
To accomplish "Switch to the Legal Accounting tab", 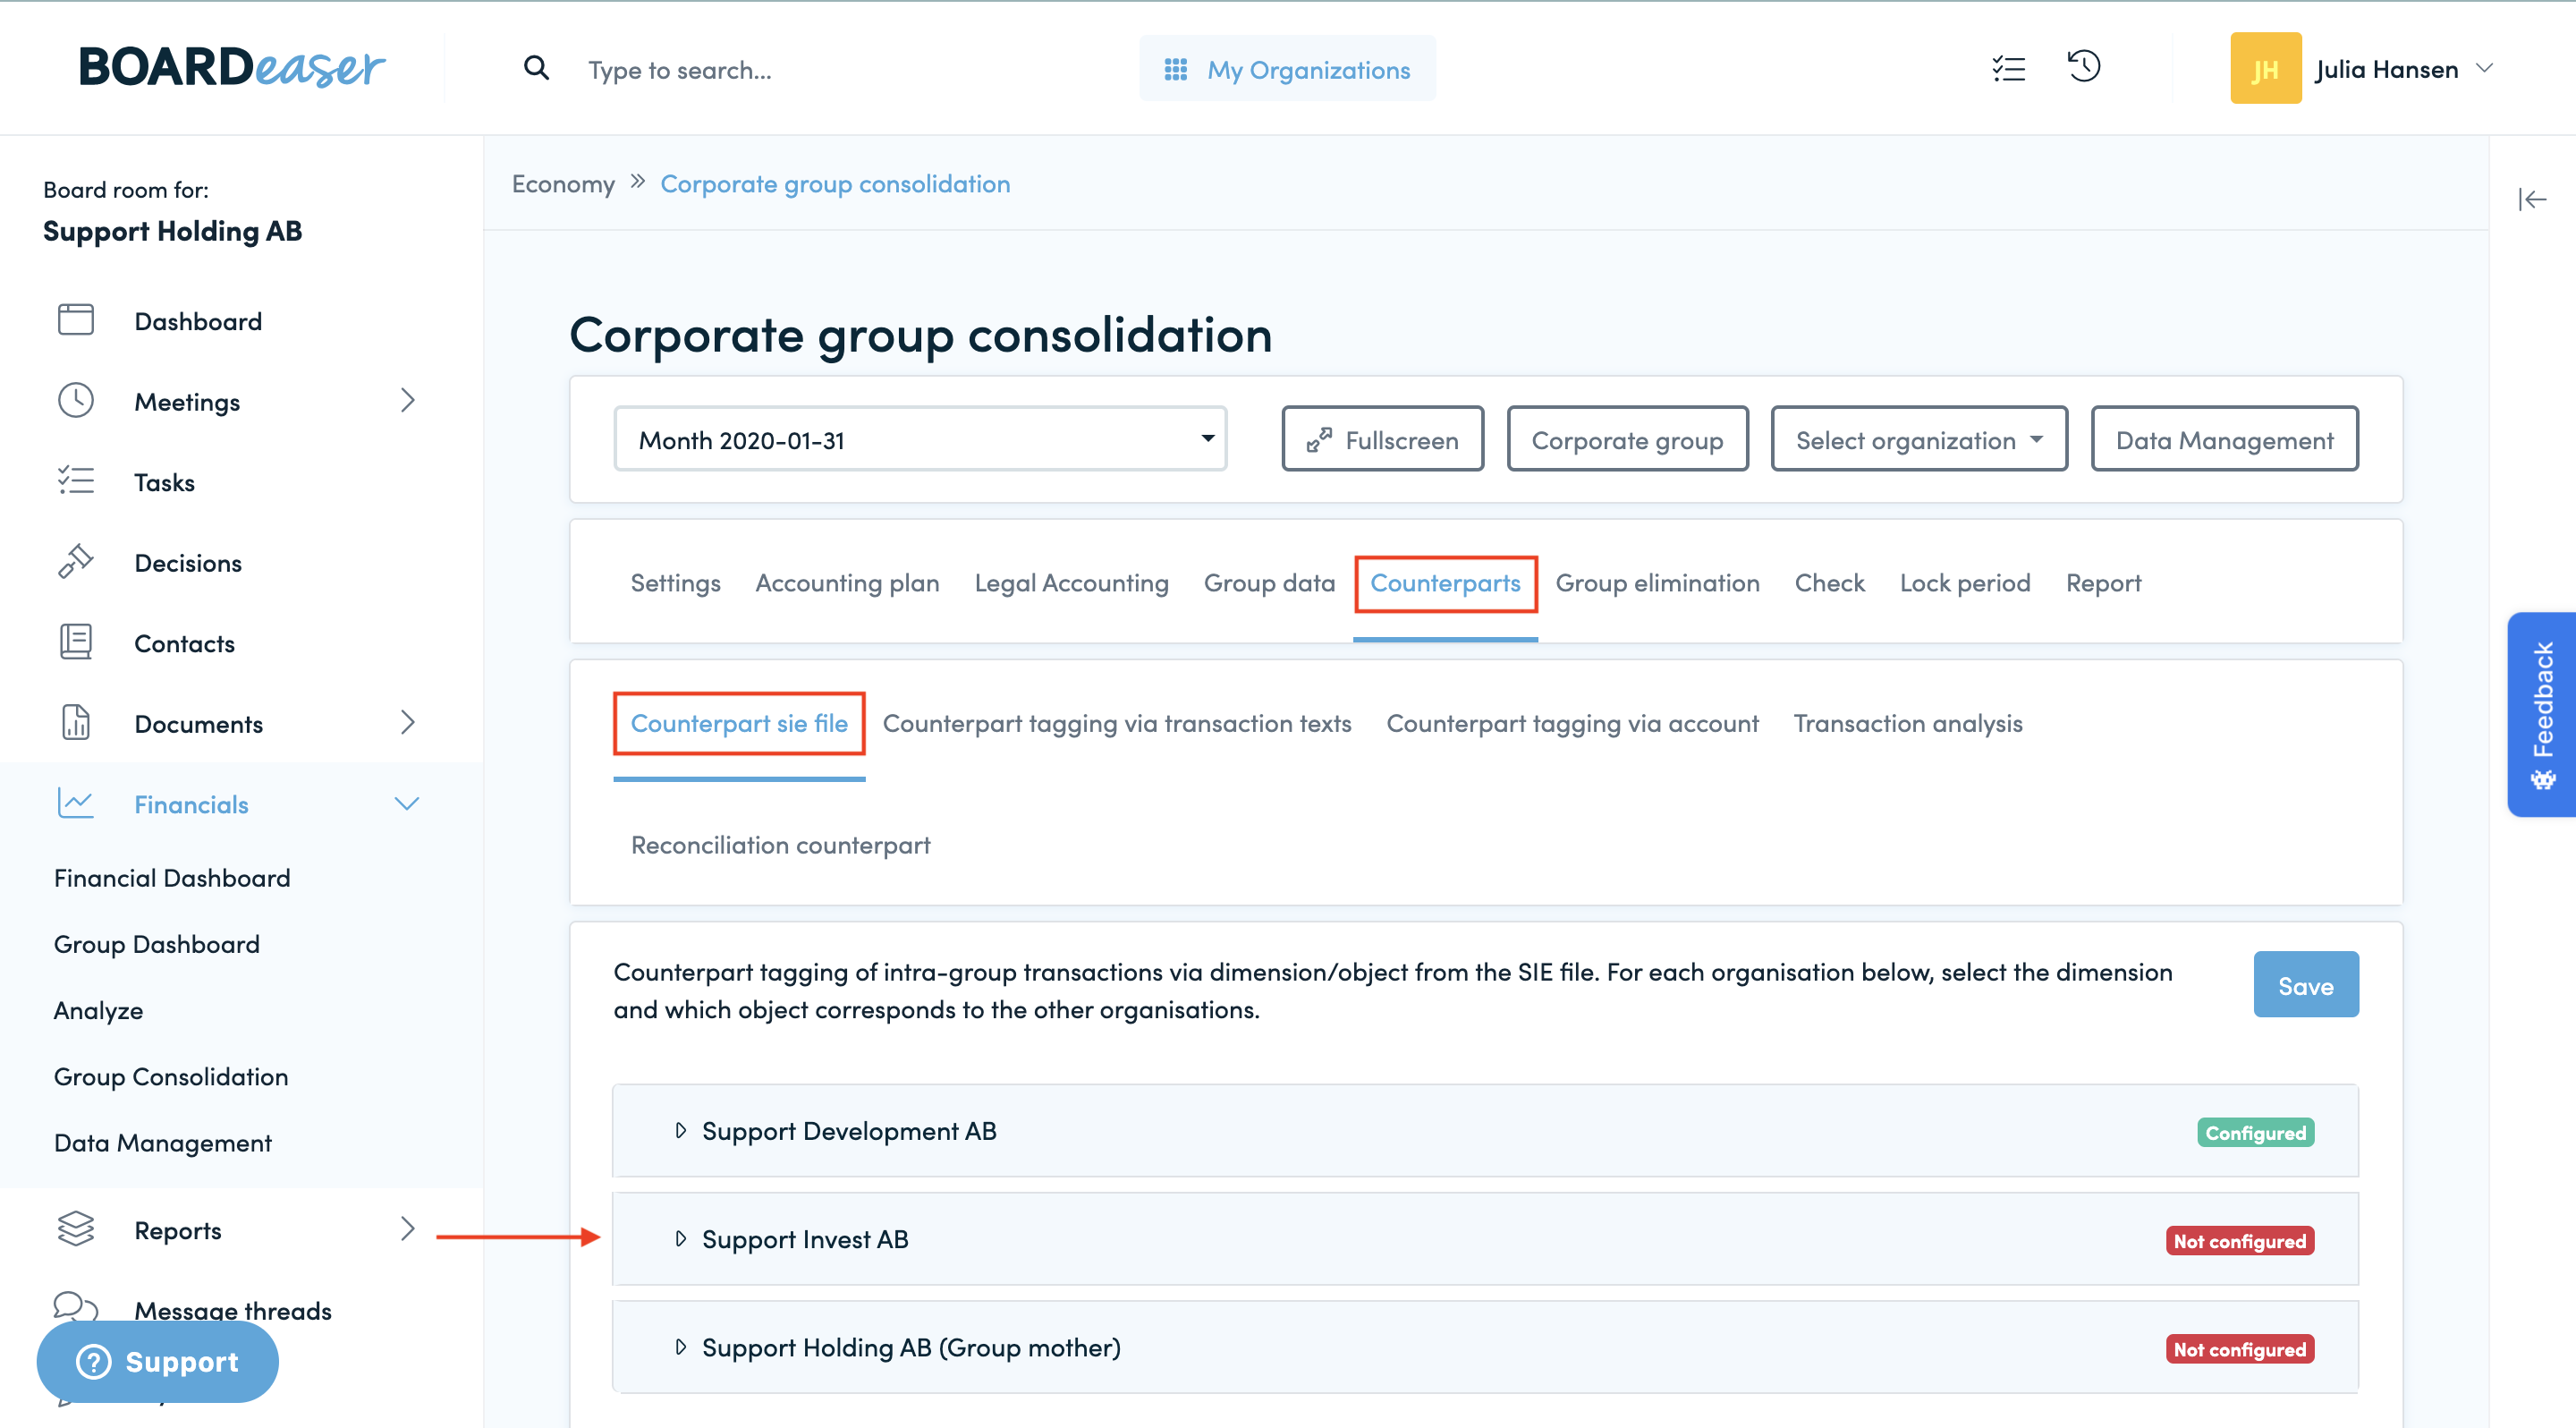I will tap(1071, 583).
